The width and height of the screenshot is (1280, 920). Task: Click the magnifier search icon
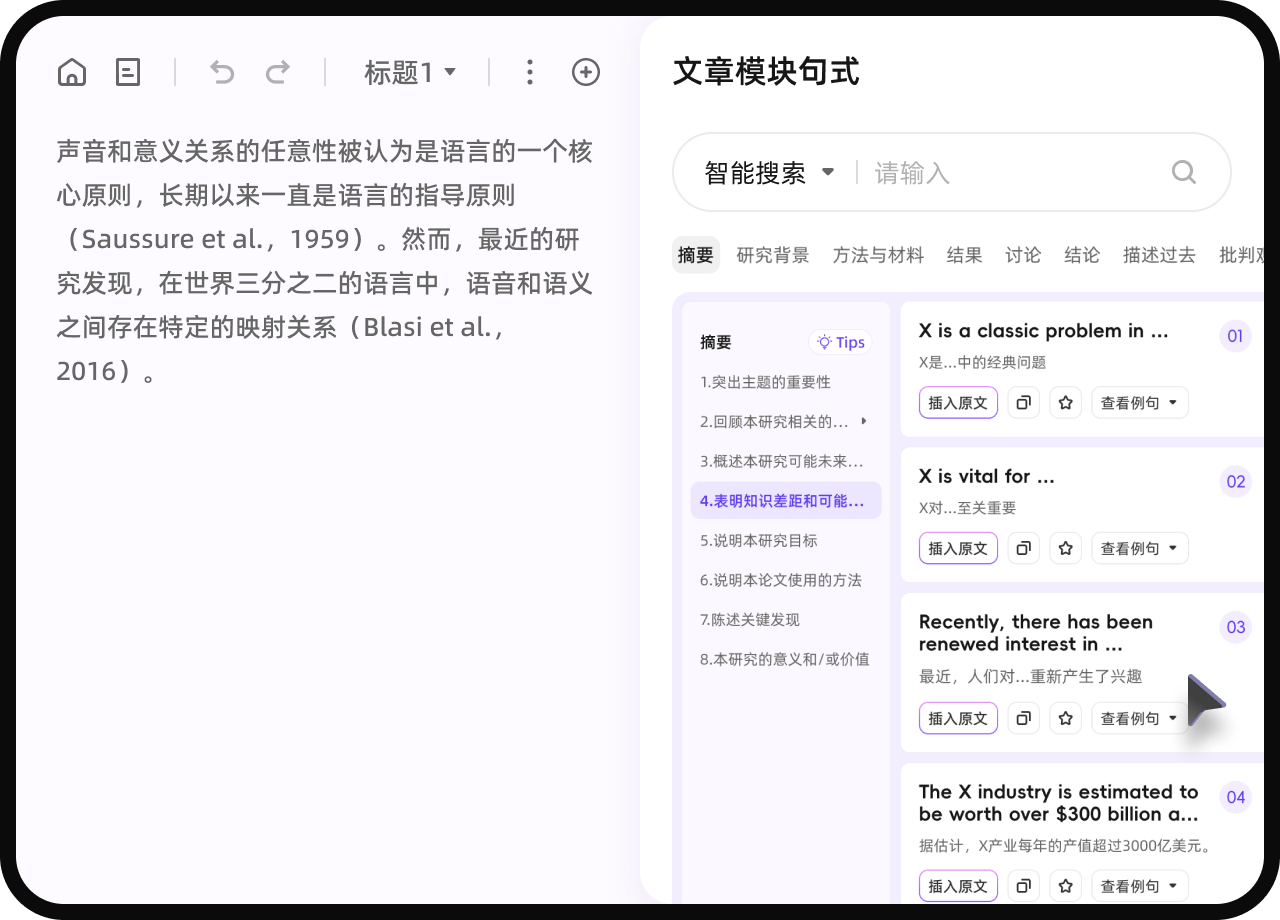pos(1183,172)
